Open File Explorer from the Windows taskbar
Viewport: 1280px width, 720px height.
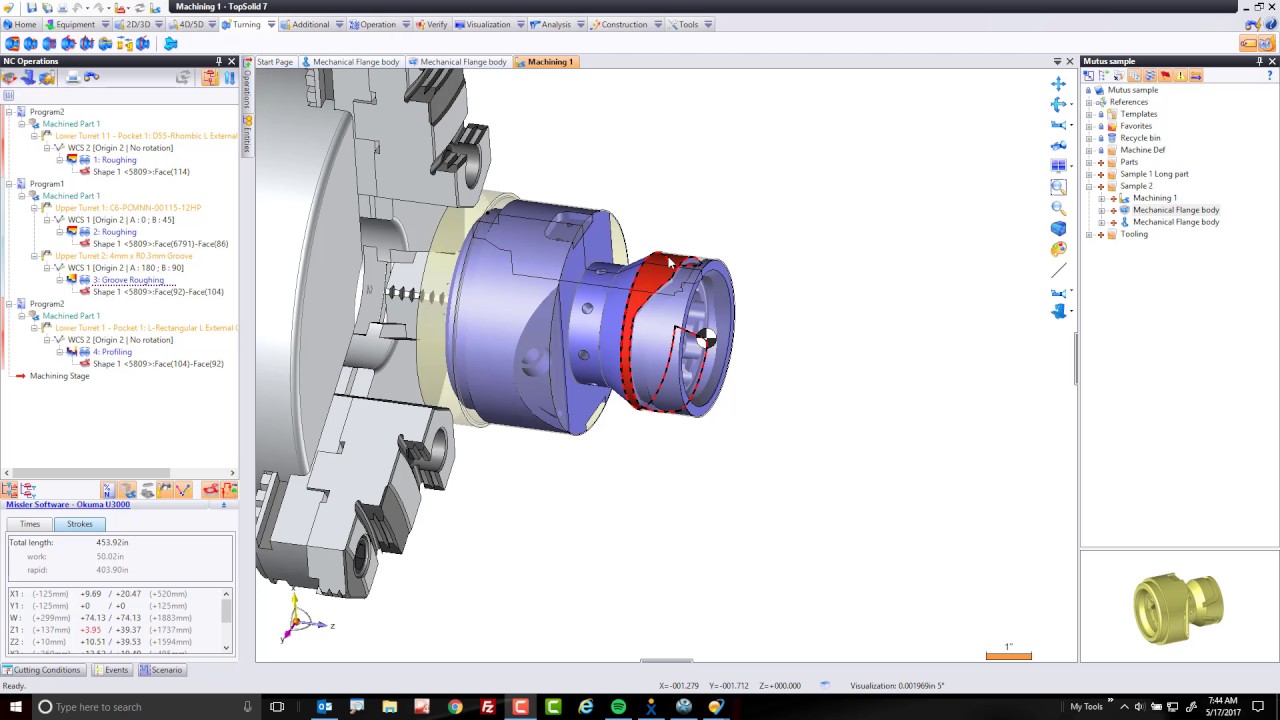[x=389, y=707]
